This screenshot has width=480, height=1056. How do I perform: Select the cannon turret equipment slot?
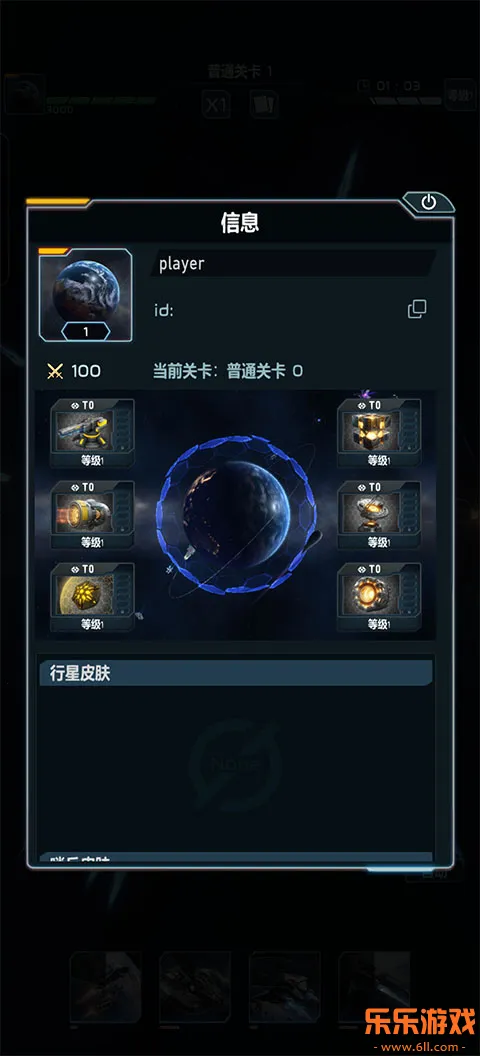[x=92, y=432]
